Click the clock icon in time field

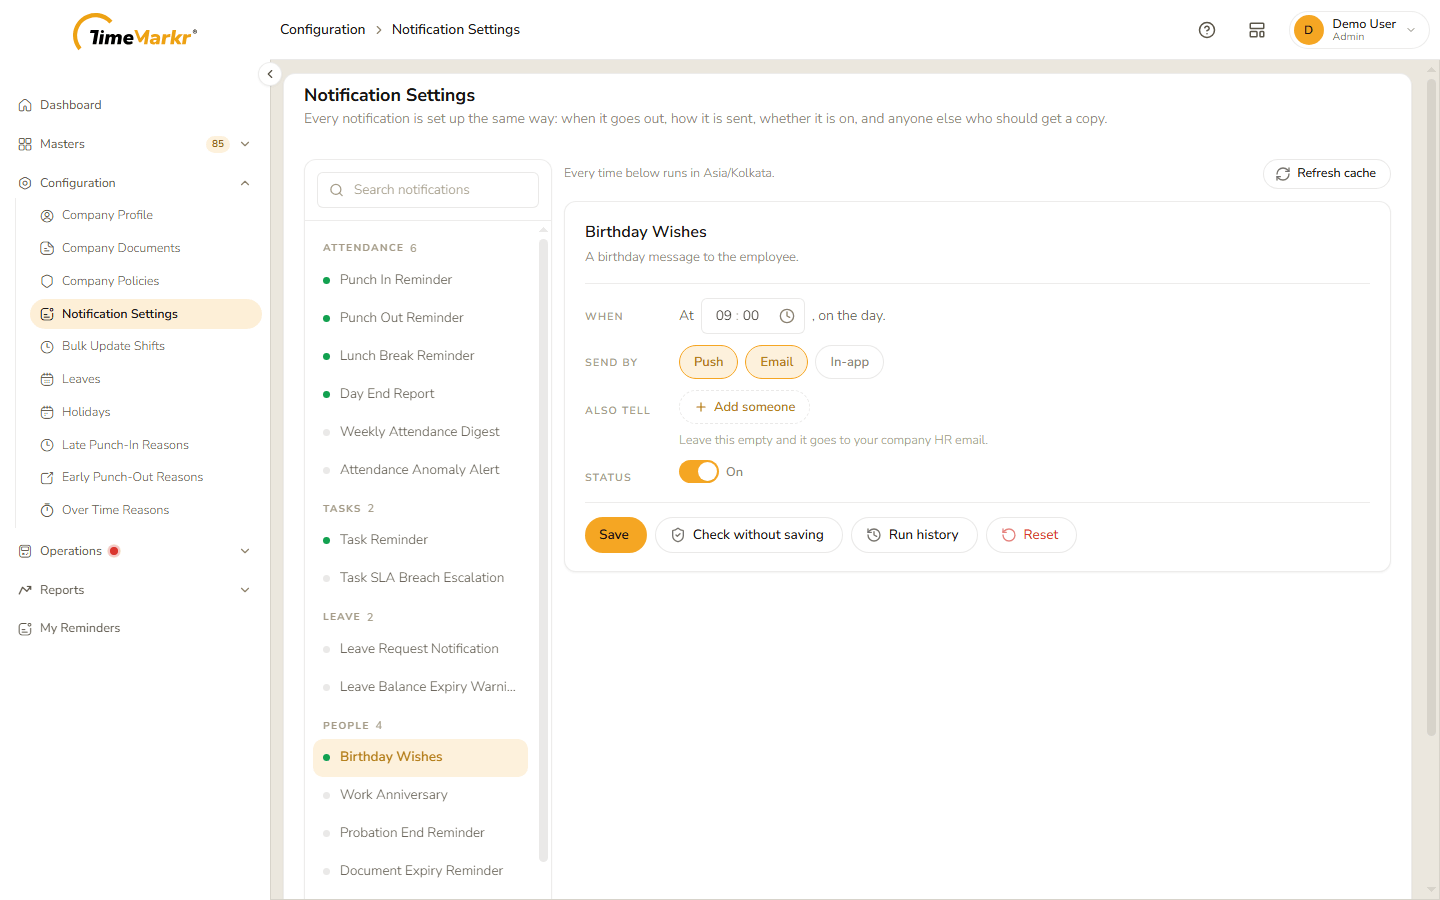[787, 316]
